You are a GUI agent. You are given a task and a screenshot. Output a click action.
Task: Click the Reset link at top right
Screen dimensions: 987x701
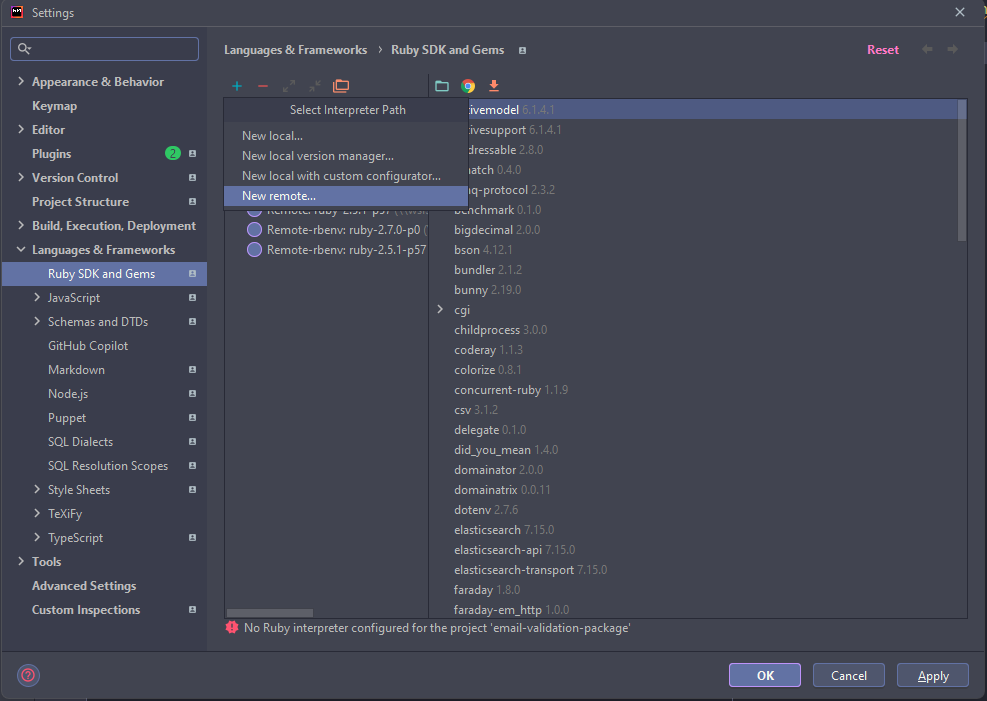(883, 49)
